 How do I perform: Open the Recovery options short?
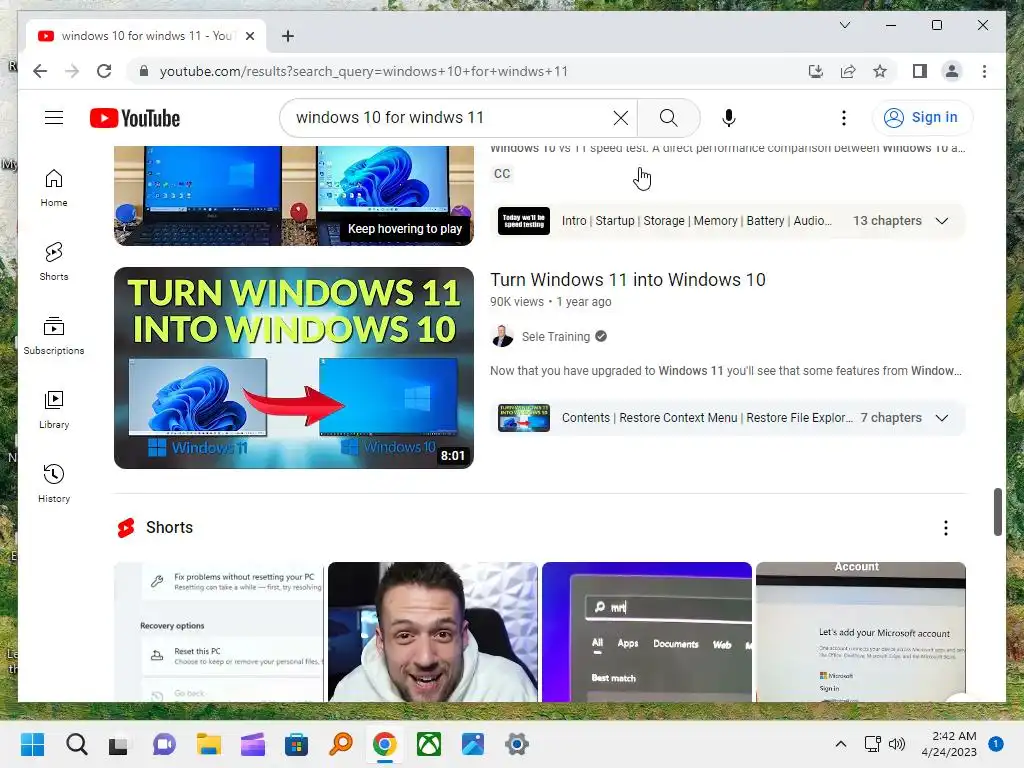coord(219,632)
